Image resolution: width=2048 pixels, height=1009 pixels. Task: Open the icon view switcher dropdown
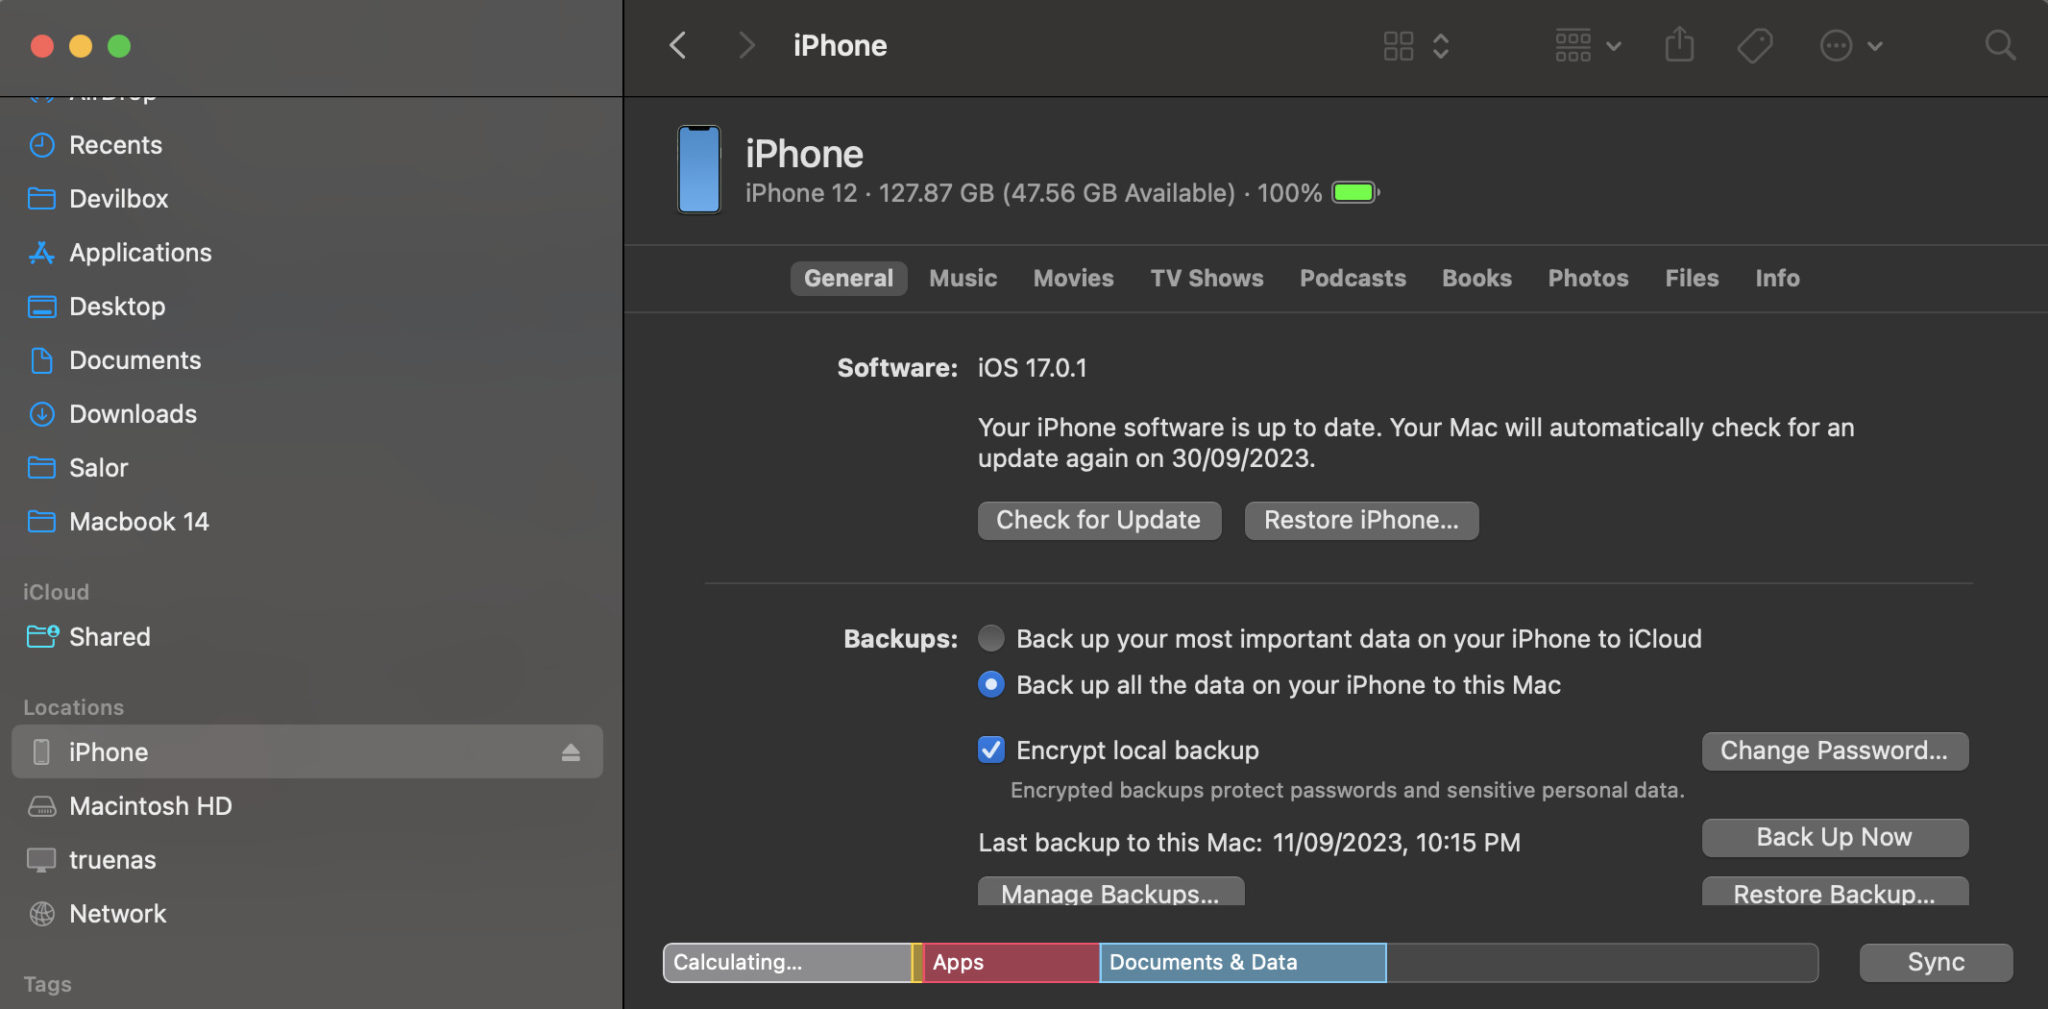[1415, 46]
